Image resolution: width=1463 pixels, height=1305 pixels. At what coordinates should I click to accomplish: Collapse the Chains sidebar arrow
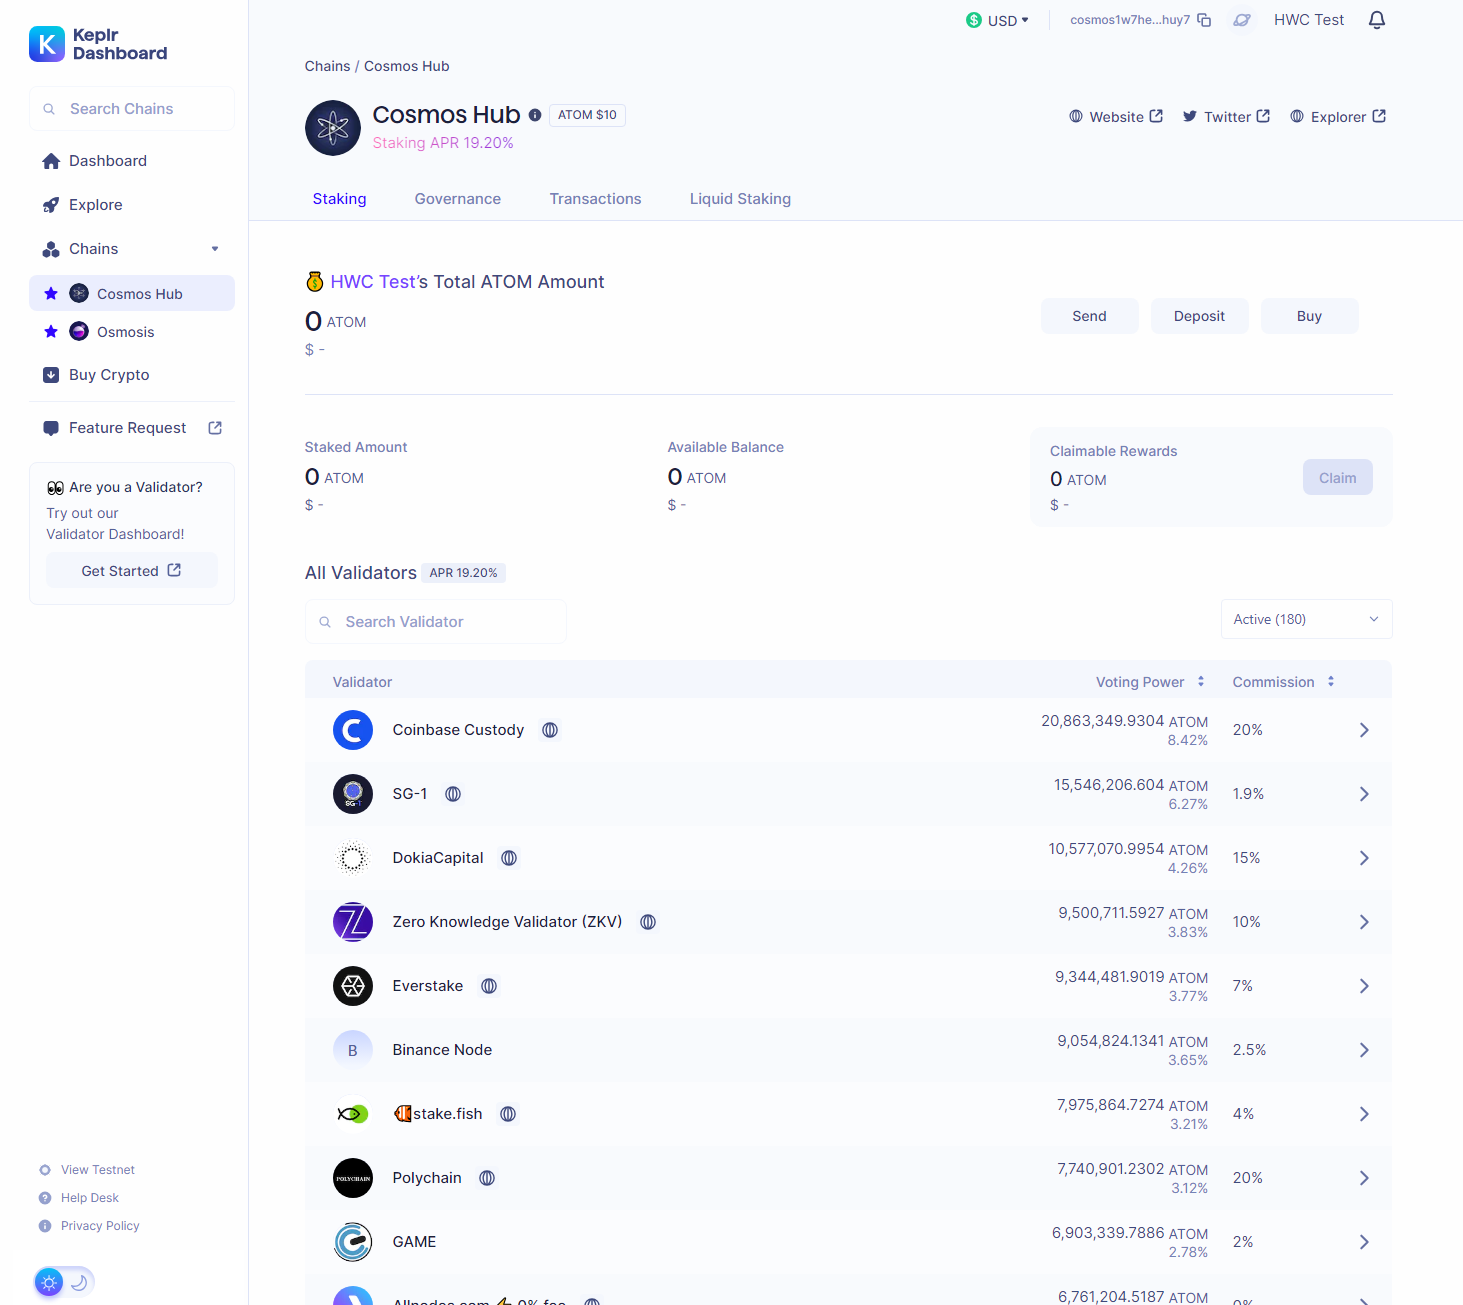[x=215, y=249]
